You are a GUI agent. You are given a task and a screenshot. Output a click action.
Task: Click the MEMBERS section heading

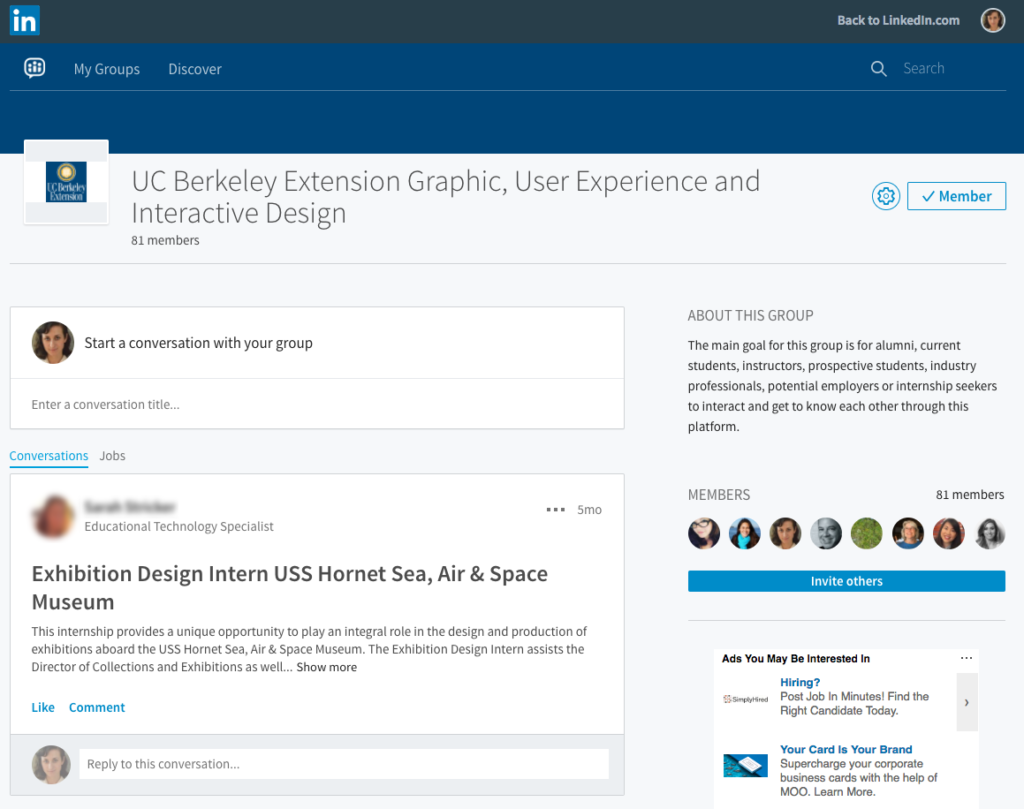(x=718, y=495)
